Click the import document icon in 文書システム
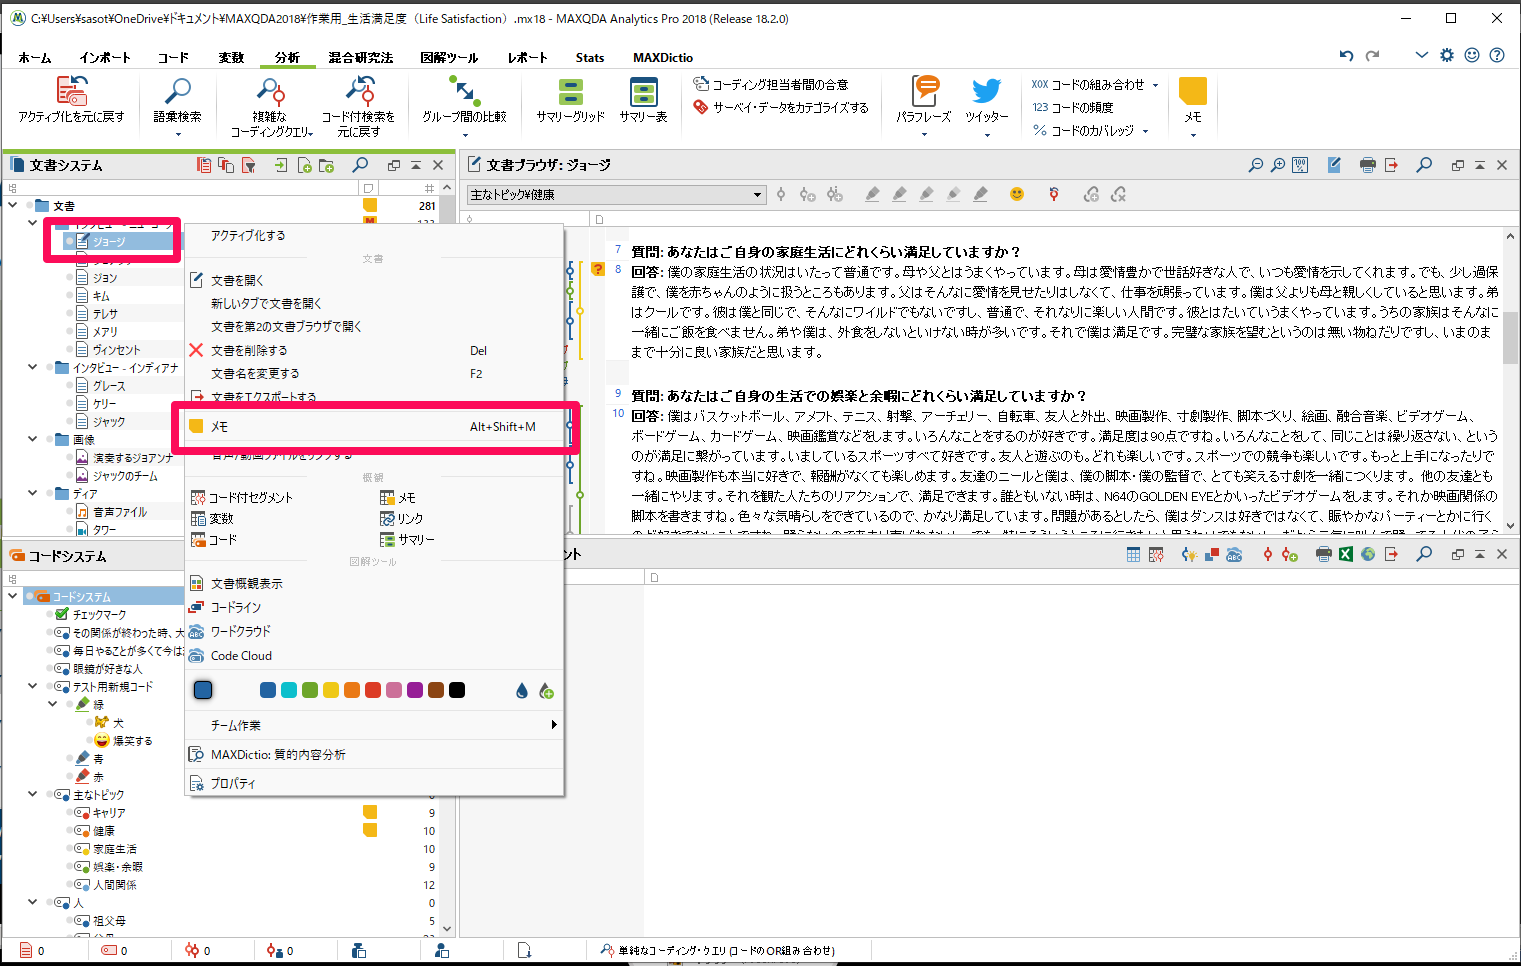The image size is (1521, 966). [x=281, y=165]
